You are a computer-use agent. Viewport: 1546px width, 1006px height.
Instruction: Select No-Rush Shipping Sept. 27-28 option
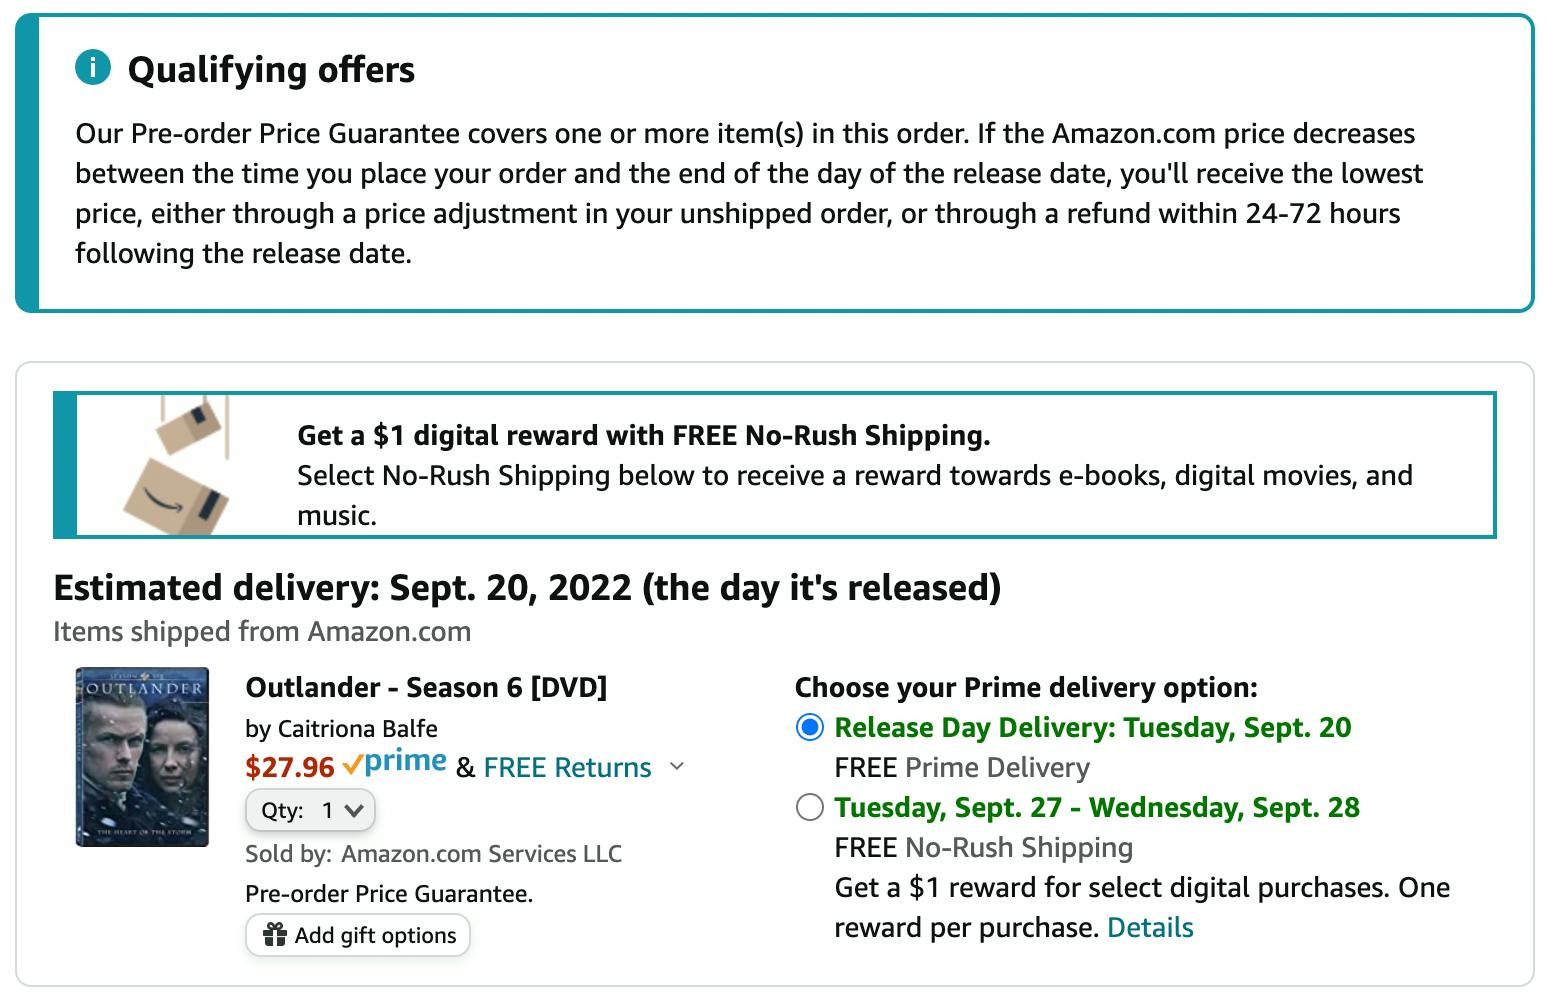click(809, 807)
